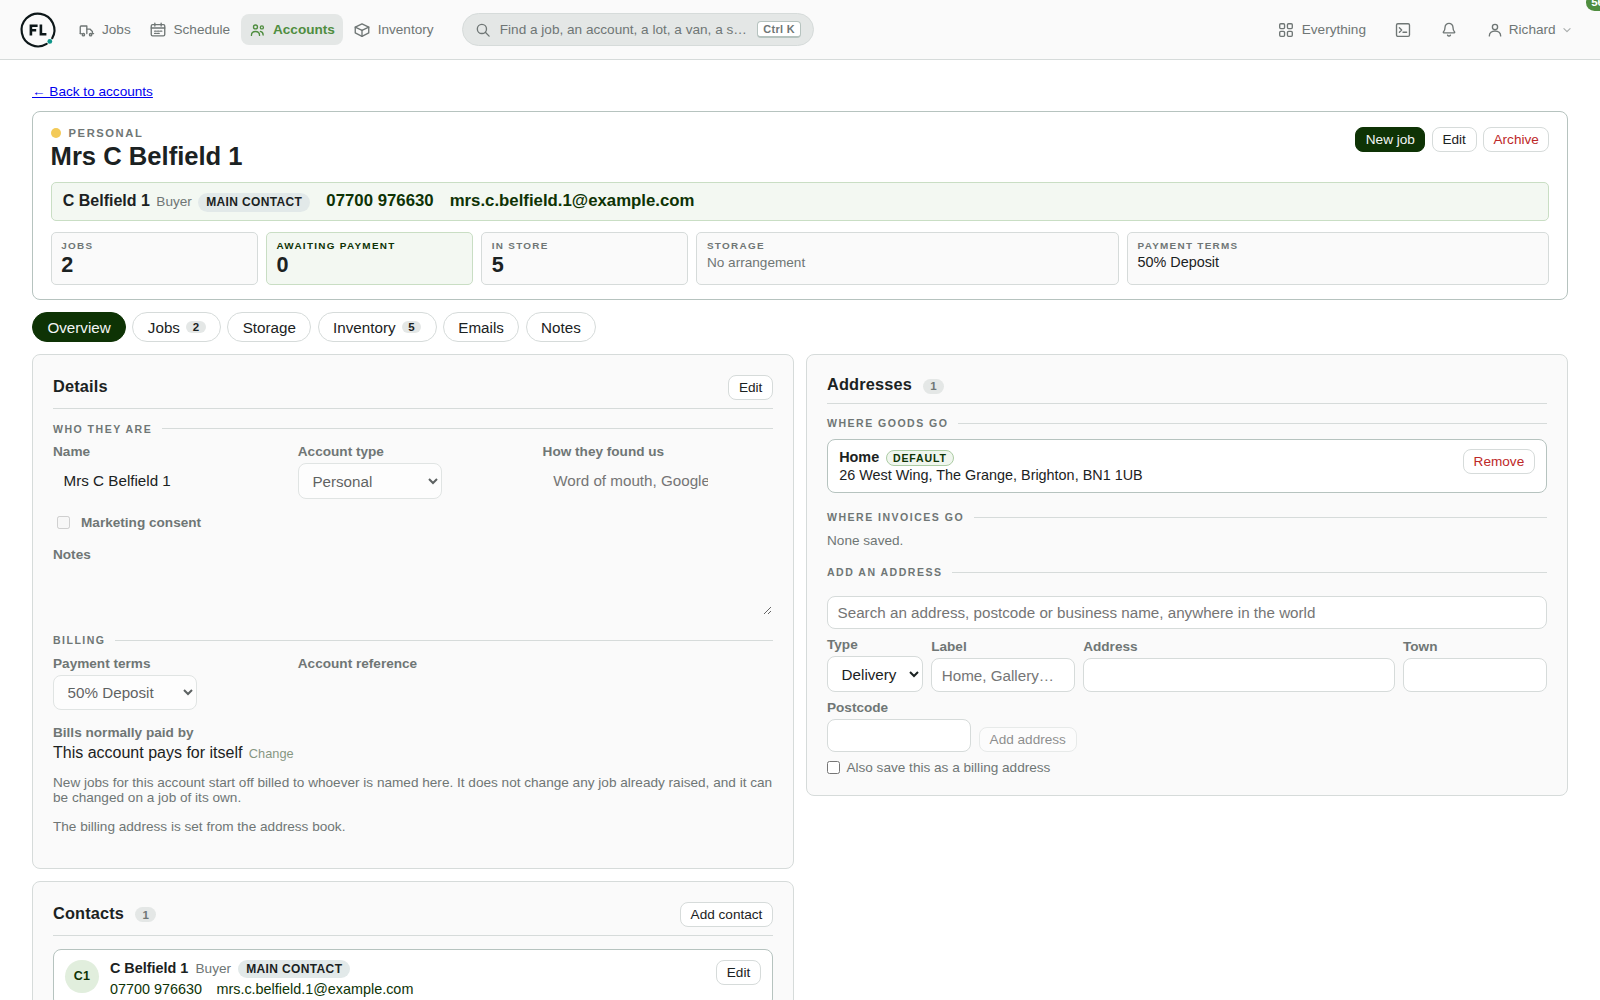Click the header phone number 07700 976630
This screenshot has width=1600, height=1000.
click(x=380, y=201)
